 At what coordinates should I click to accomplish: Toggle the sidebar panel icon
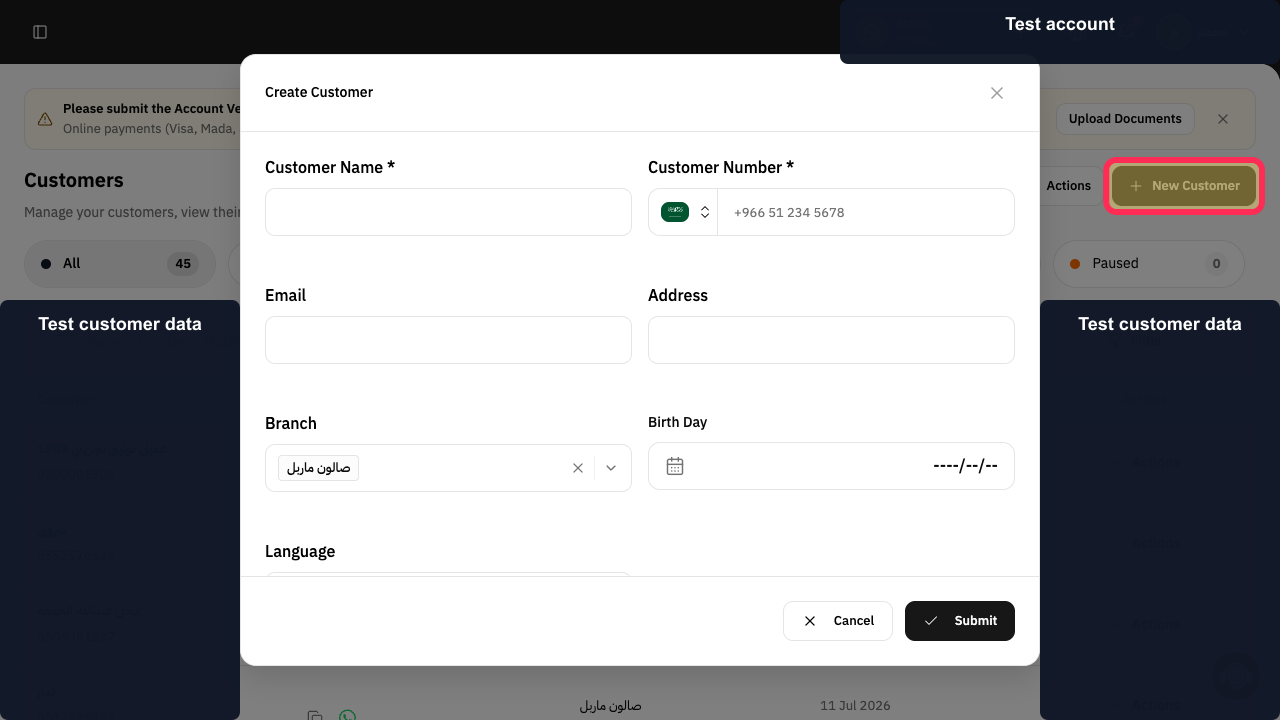pos(40,32)
